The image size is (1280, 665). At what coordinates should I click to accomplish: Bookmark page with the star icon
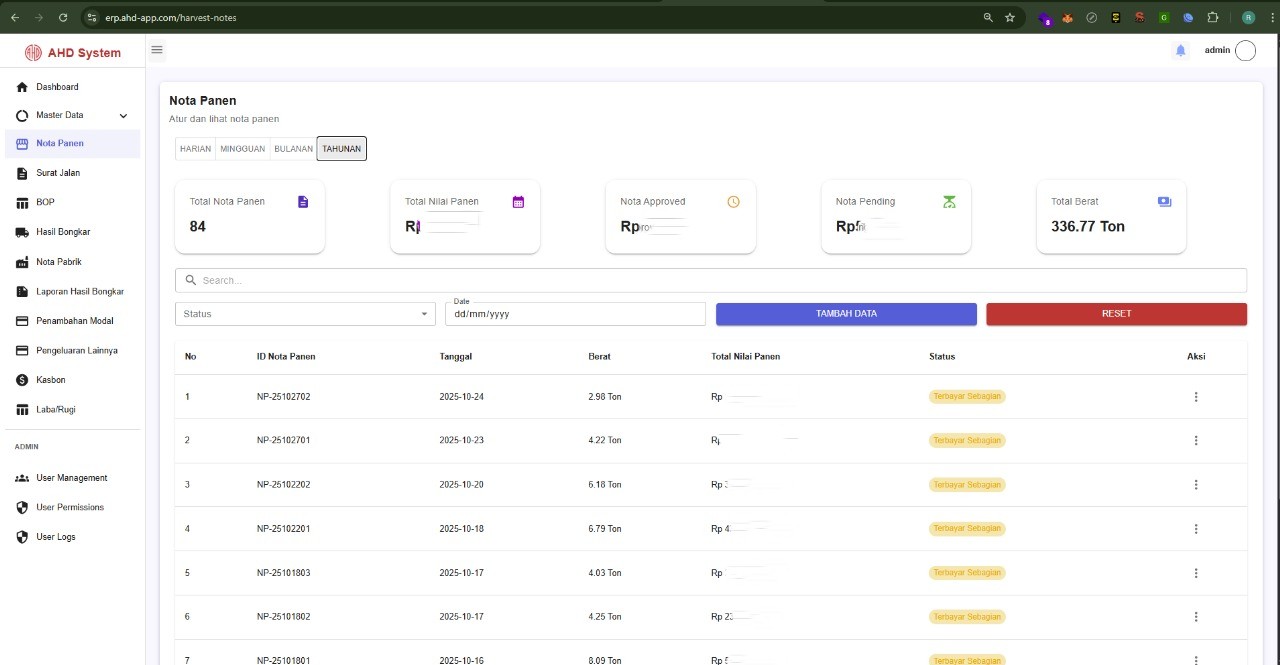tap(1010, 17)
